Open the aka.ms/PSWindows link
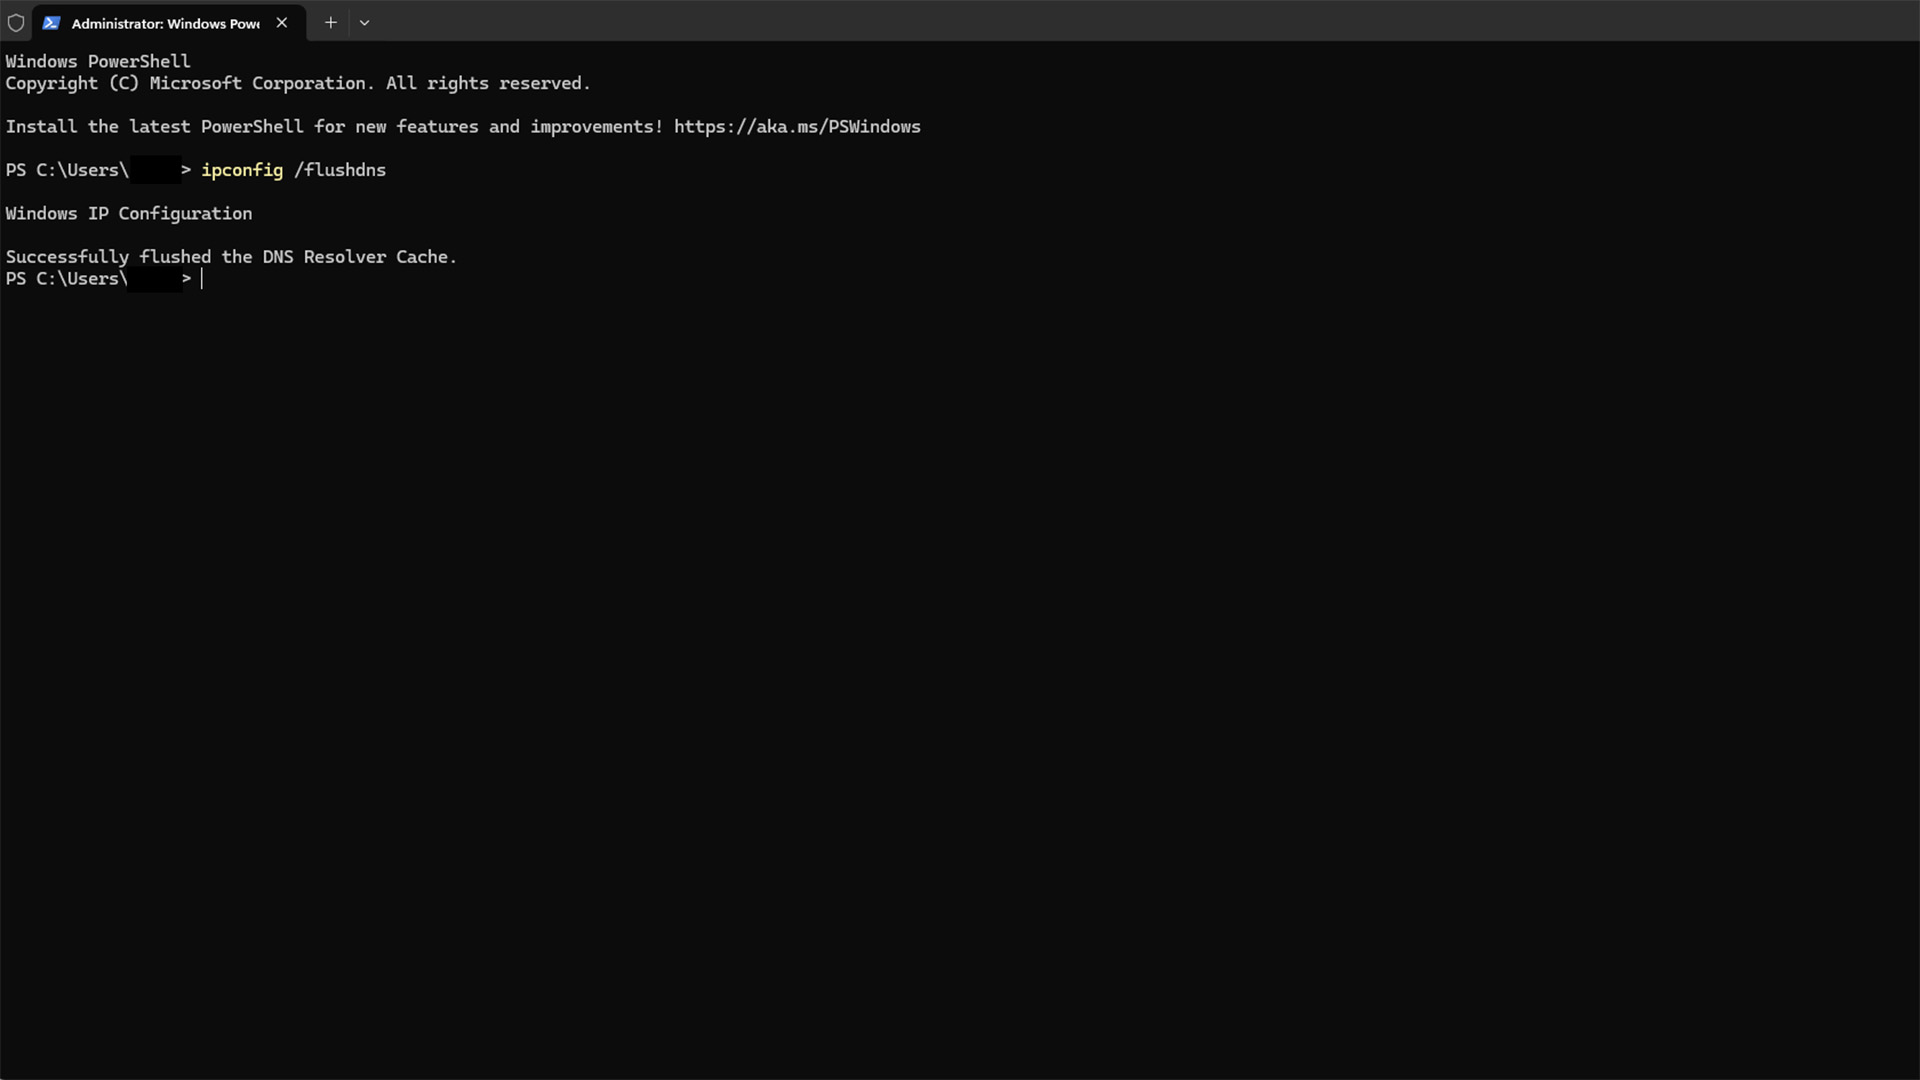 796,127
